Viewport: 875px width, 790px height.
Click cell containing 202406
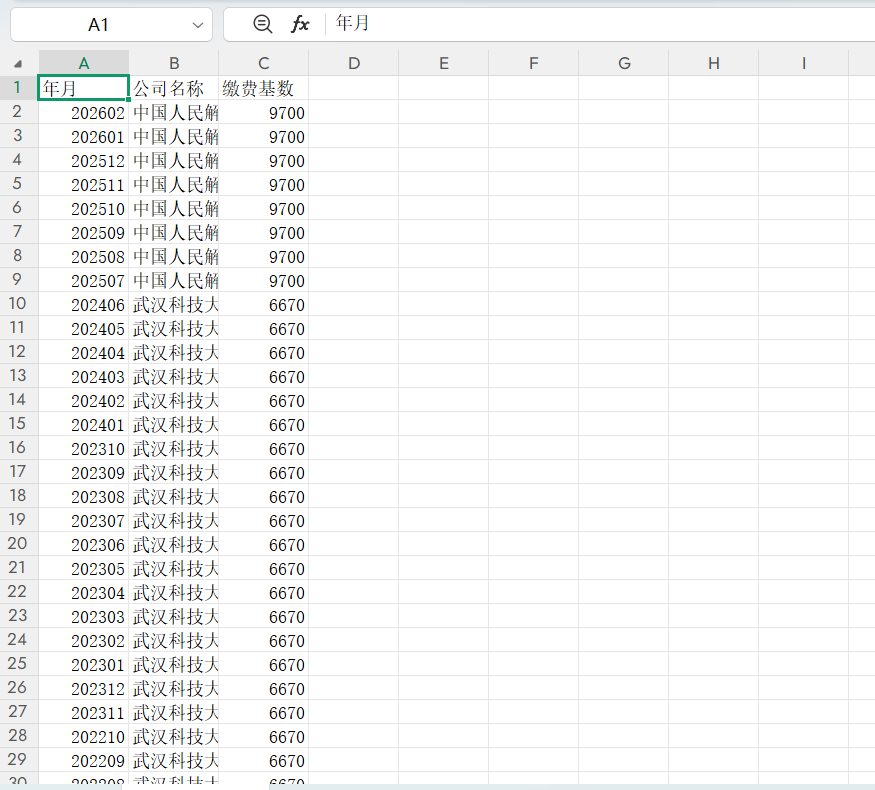[x=84, y=304]
